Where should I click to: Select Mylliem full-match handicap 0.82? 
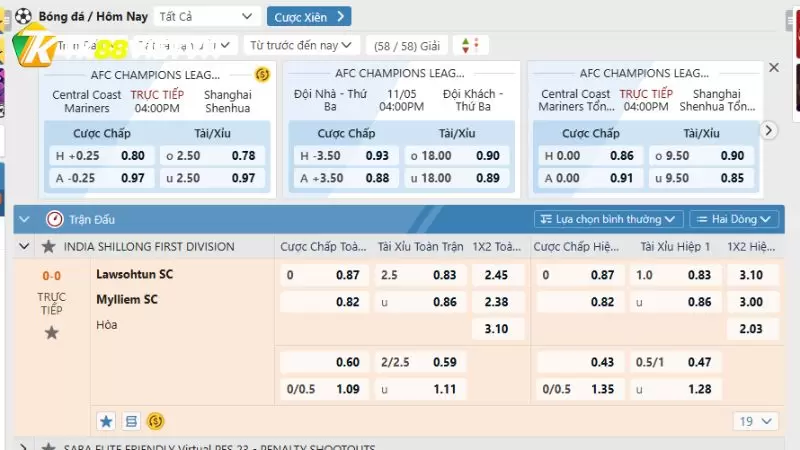coord(324,302)
